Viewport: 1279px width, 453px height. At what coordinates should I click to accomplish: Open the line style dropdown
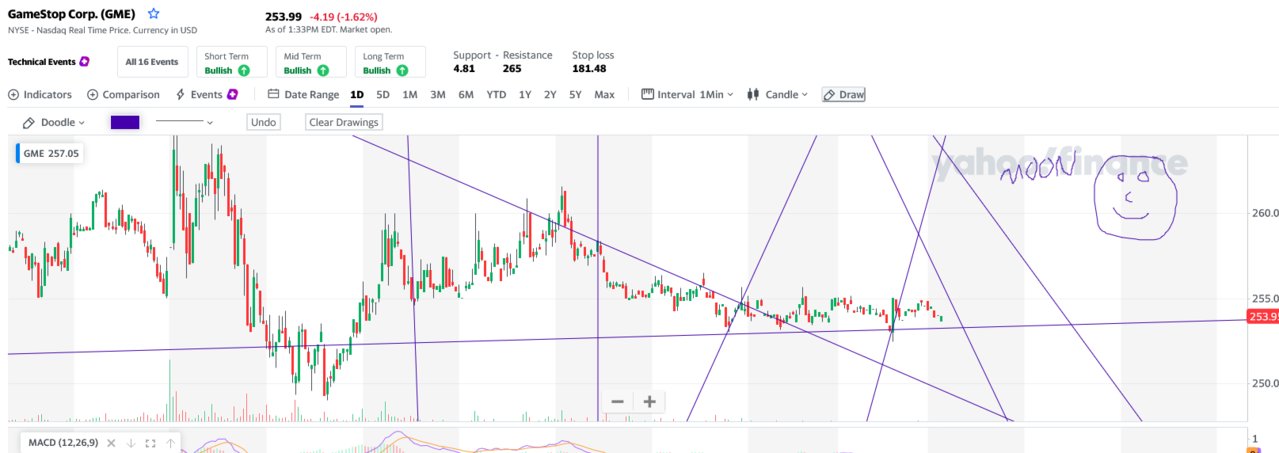(185, 122)
